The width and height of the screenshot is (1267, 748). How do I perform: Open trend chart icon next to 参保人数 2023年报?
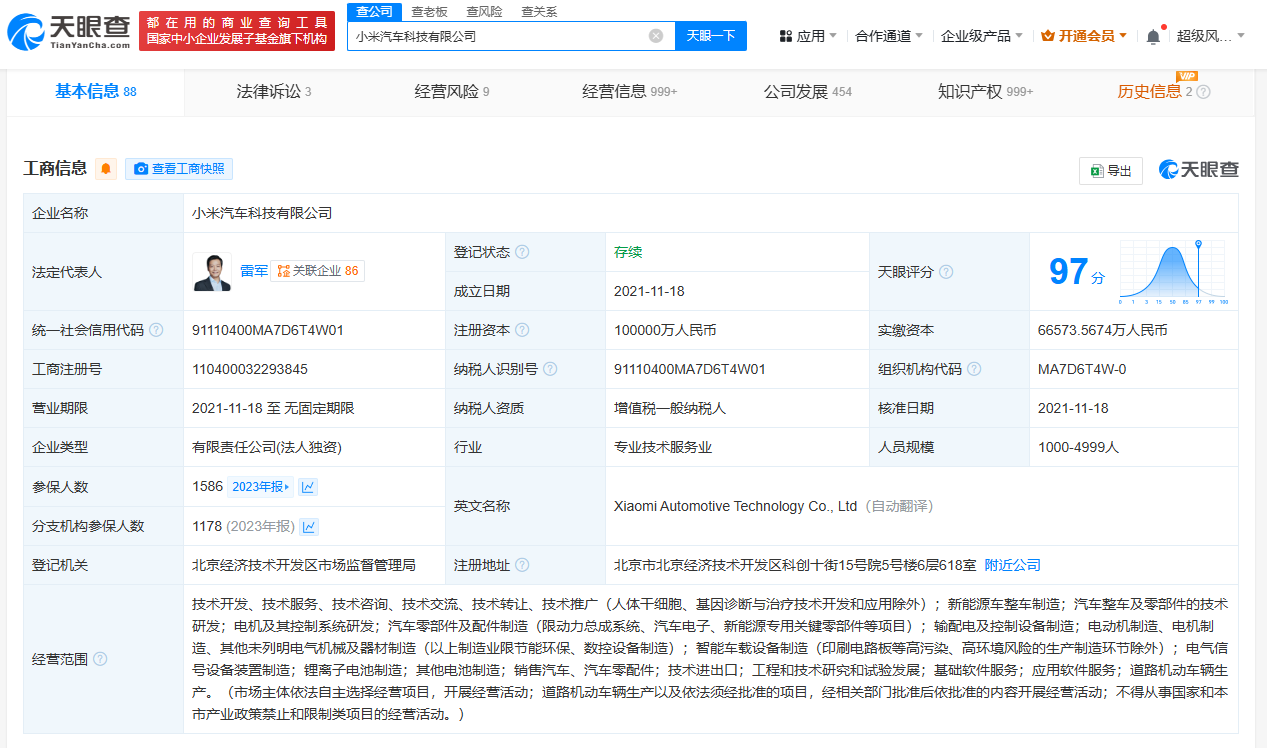308,487
